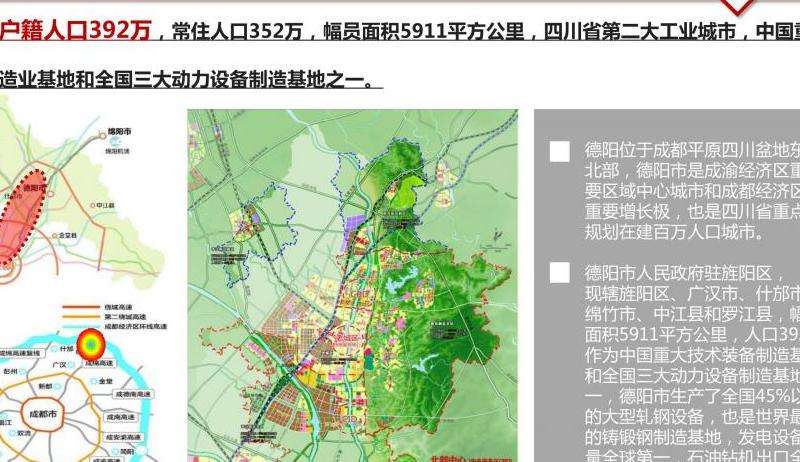This screenshot has width=800, height=462.
Task: Click the red headline text '户籍人口392万'
Action: tap(76, 31)
